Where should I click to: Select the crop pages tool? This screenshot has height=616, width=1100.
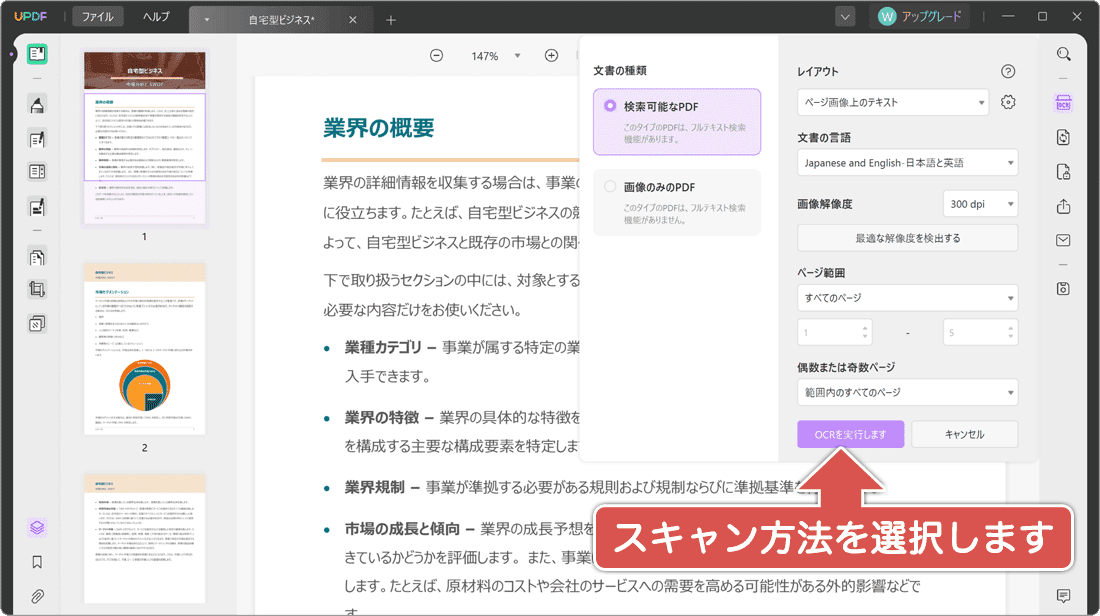tap(37, 287)
